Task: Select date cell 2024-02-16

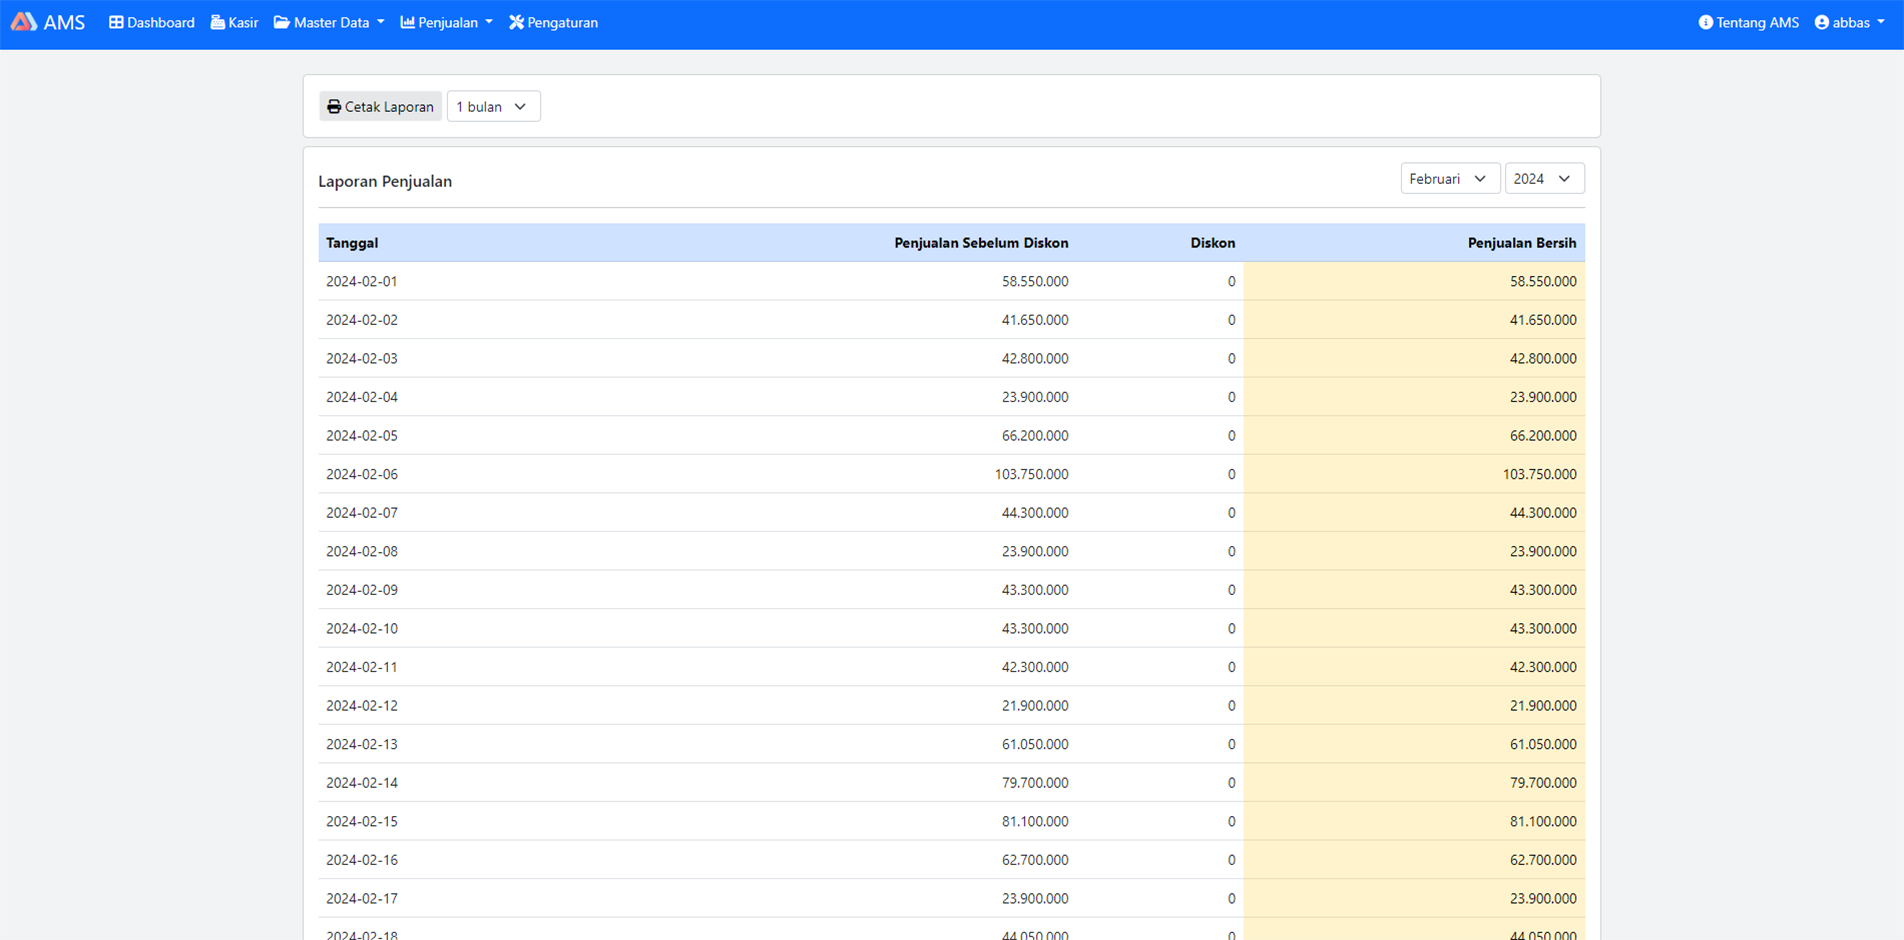Action: point(362,860)
